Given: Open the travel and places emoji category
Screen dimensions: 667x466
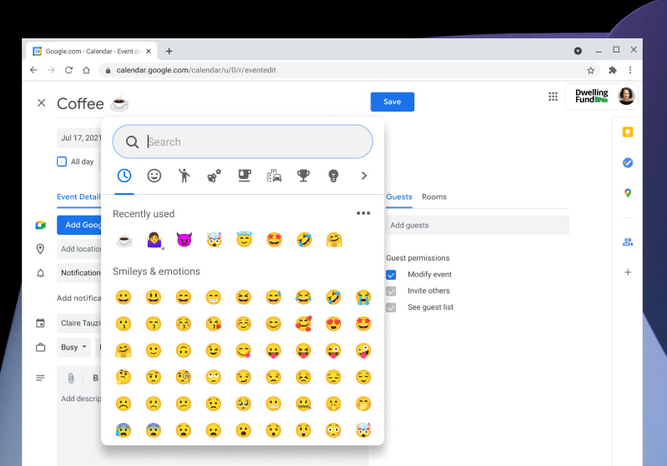Looking at the screenshot, I should [274, 175].
